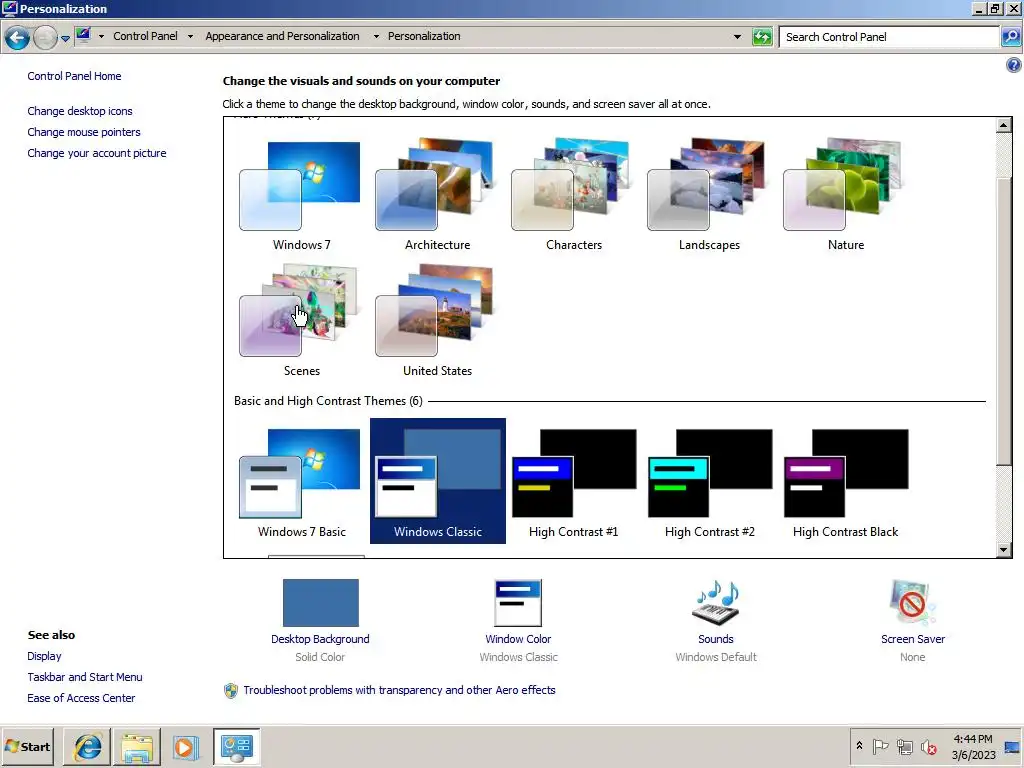Open Change your account picture link
The image size is (1024, 768).
[x=97, y=153]
